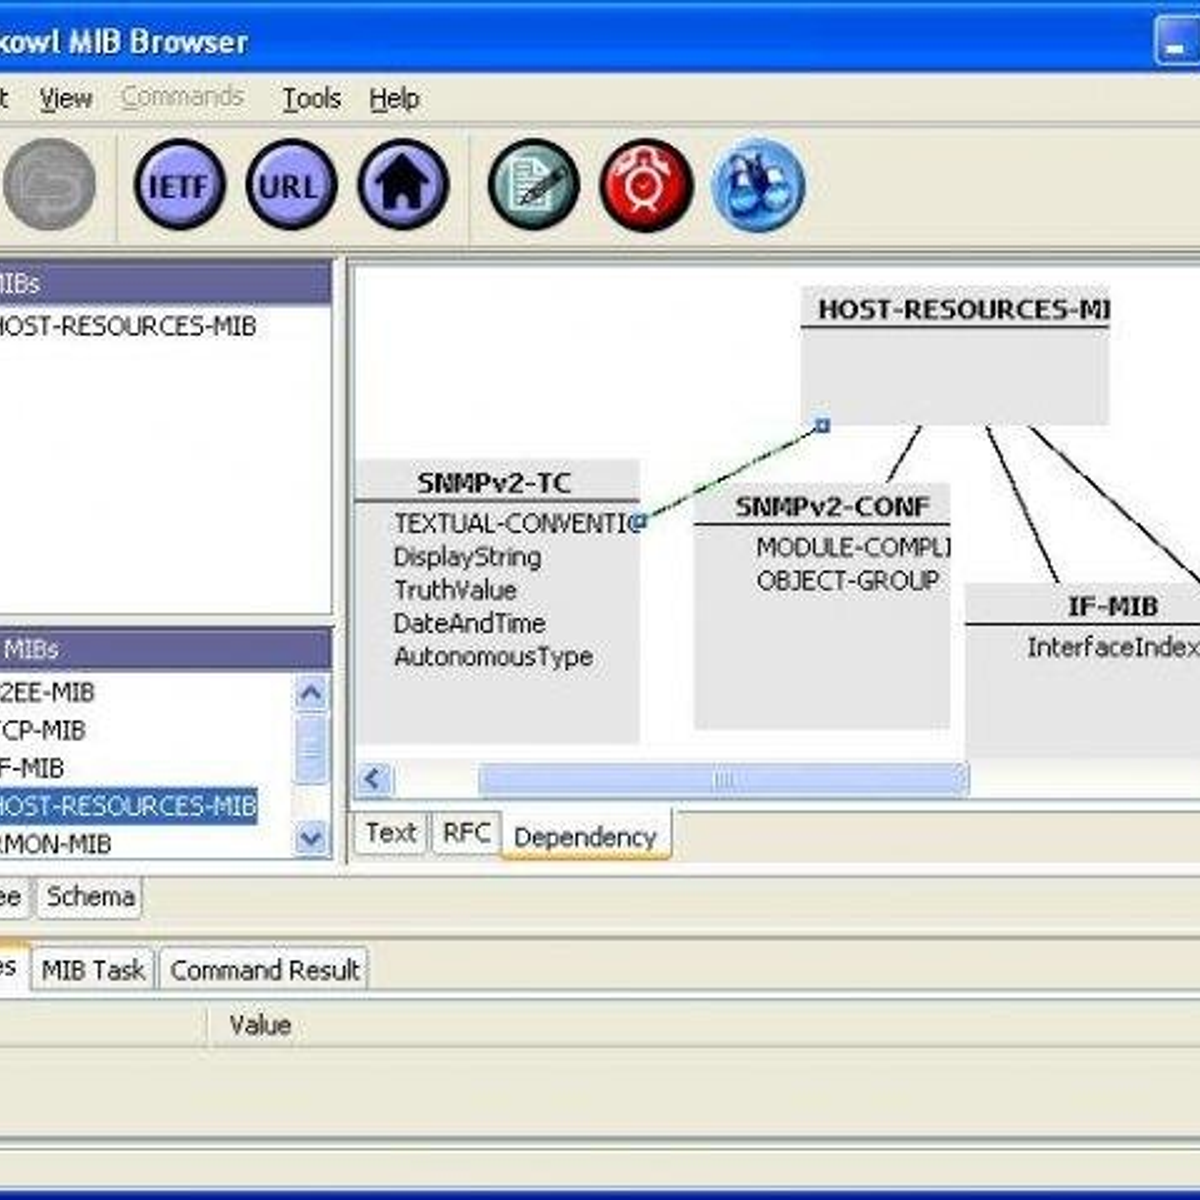Open the Schema tab
Image resolution: width=1200 pixels, height=1200 pixels.
click(90, 896)
